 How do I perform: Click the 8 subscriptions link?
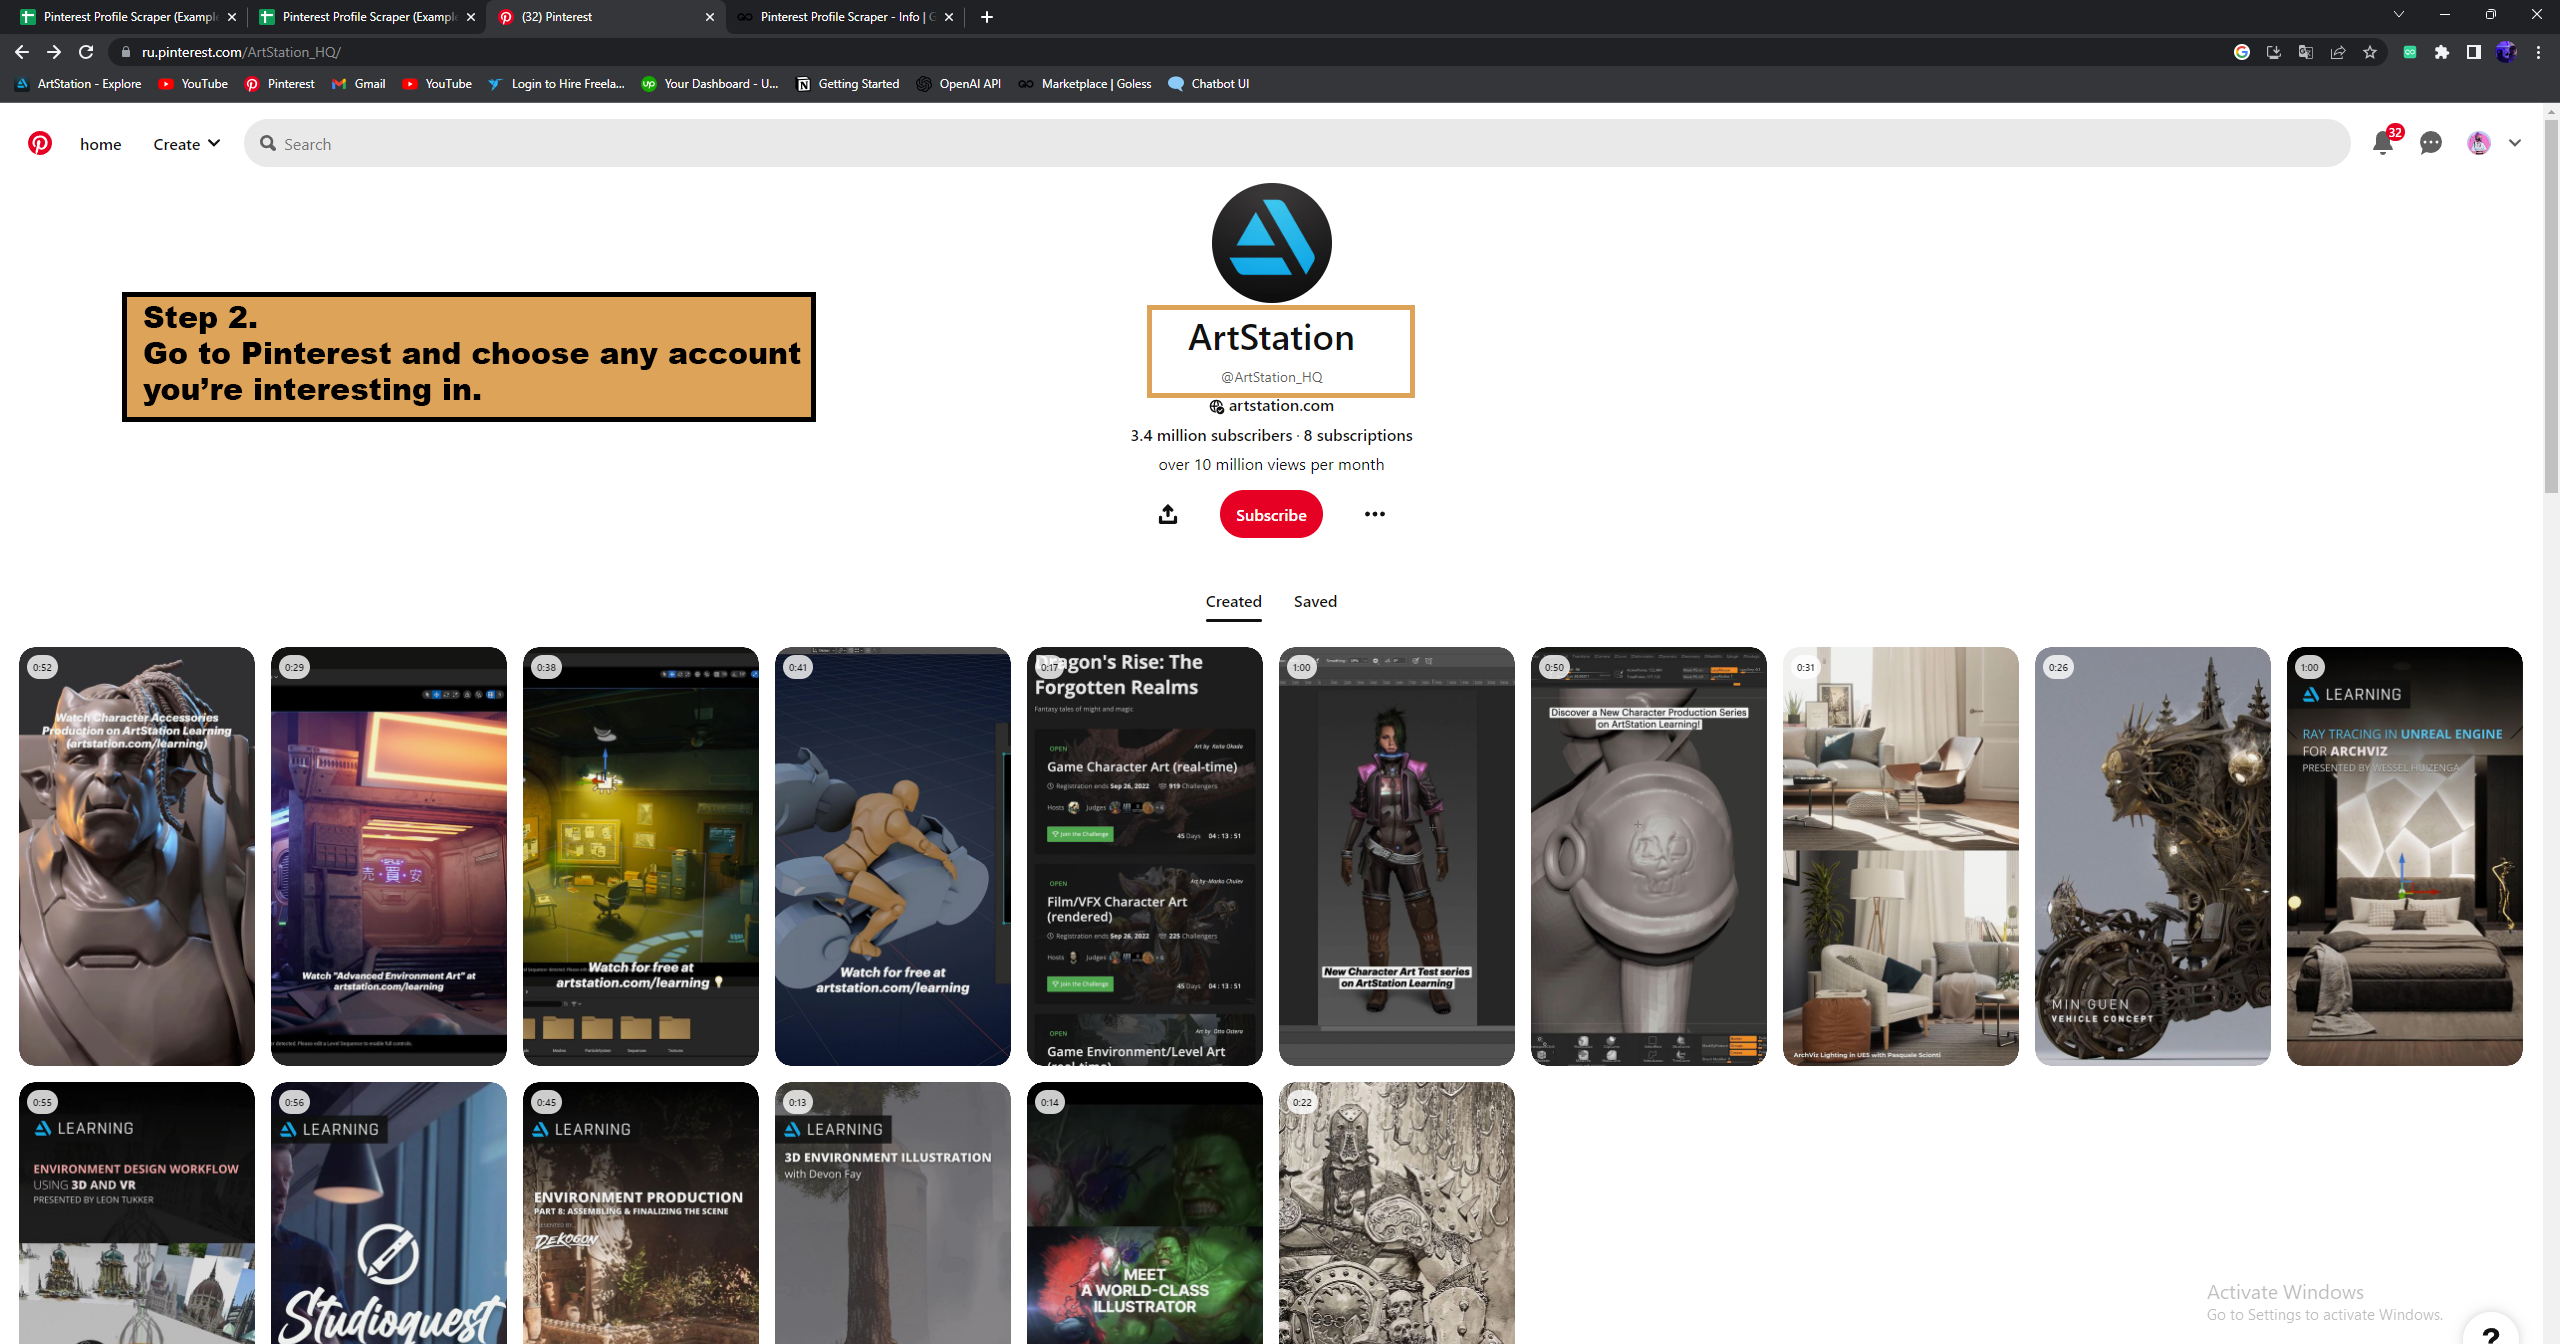(x=1358, y=435)
